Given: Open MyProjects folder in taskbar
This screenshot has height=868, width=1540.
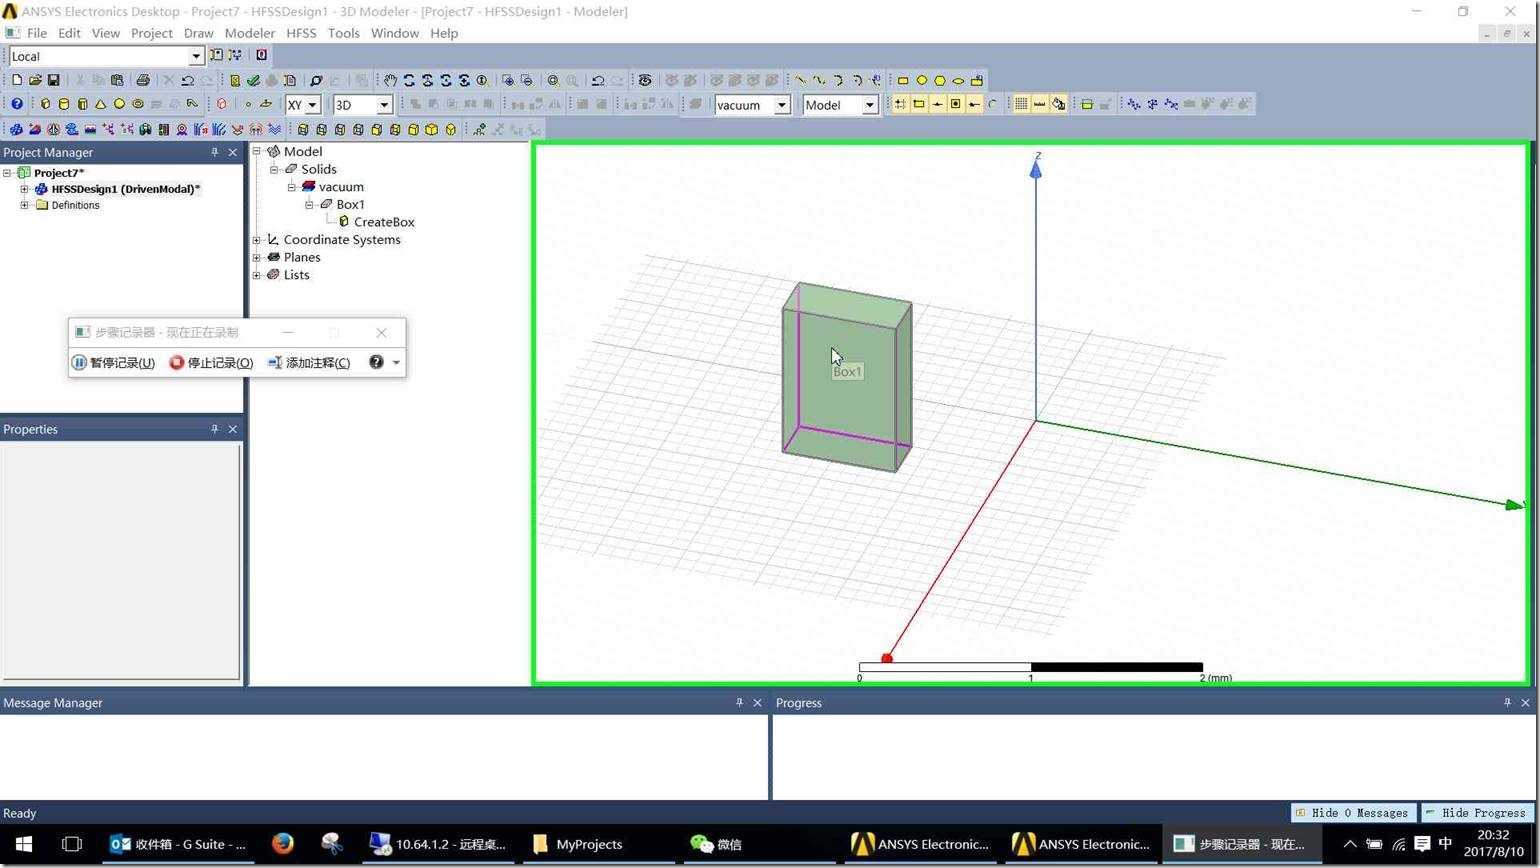Looking at the screenshot, I should click(x=578, y=844).
